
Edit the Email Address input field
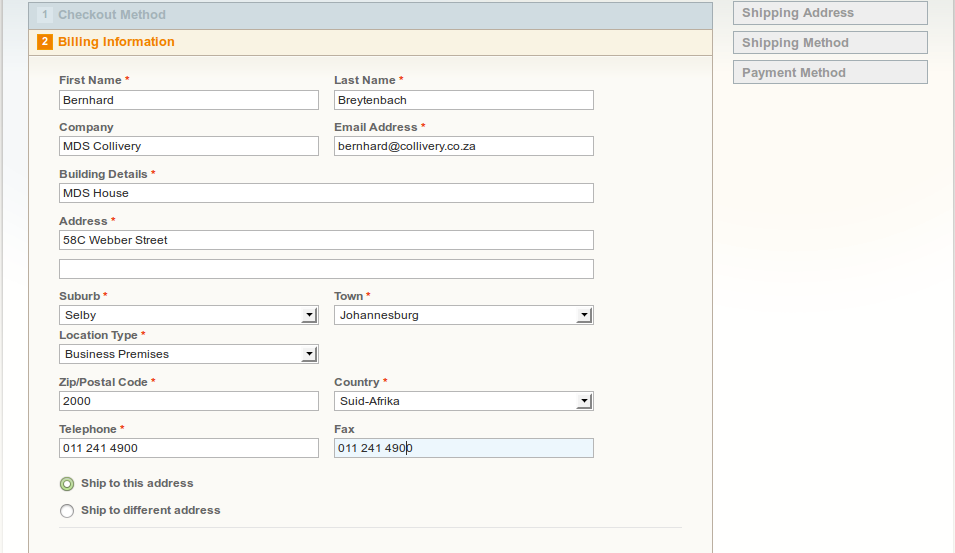tap(463, 146)
